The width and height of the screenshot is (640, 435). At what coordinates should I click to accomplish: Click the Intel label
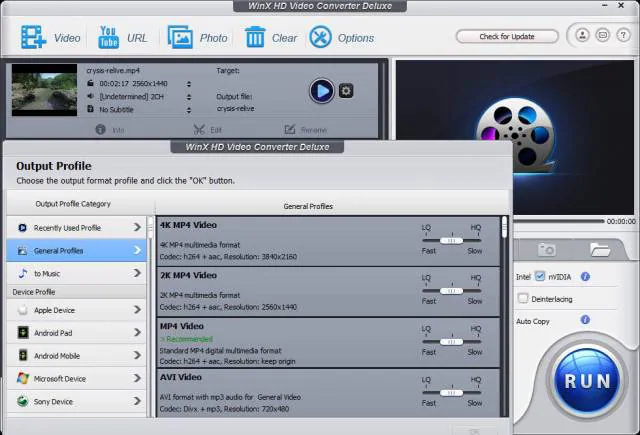(523, 277)
